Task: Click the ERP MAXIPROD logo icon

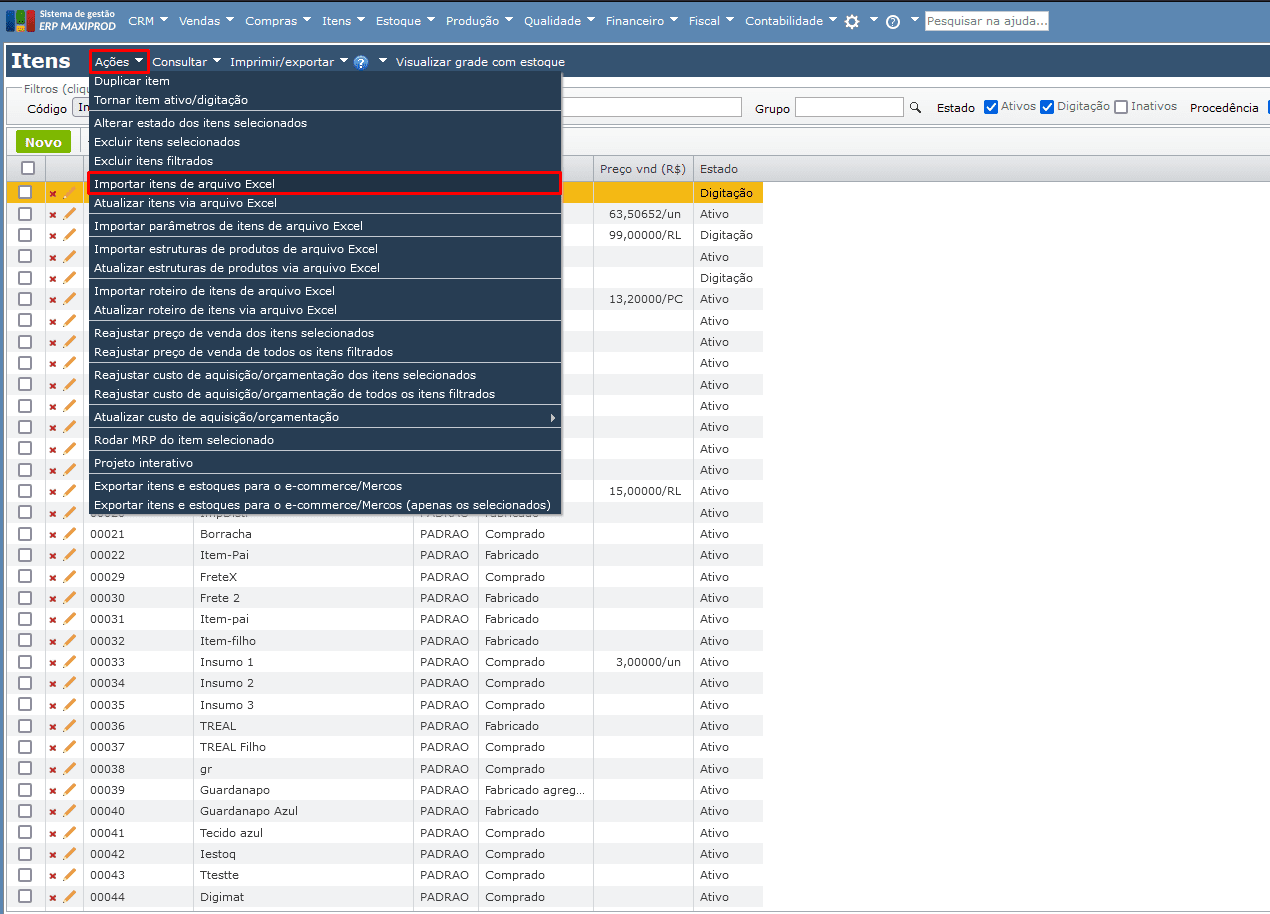Action: point(20,21)
